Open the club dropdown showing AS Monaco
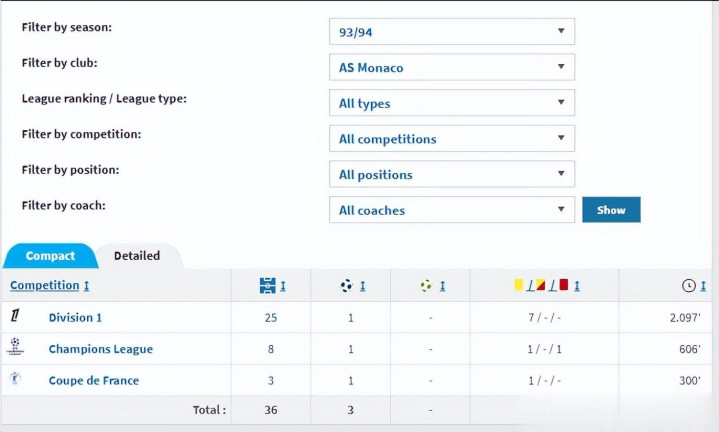Viewport: 719px width, 432px height. (x=451, y=68)
